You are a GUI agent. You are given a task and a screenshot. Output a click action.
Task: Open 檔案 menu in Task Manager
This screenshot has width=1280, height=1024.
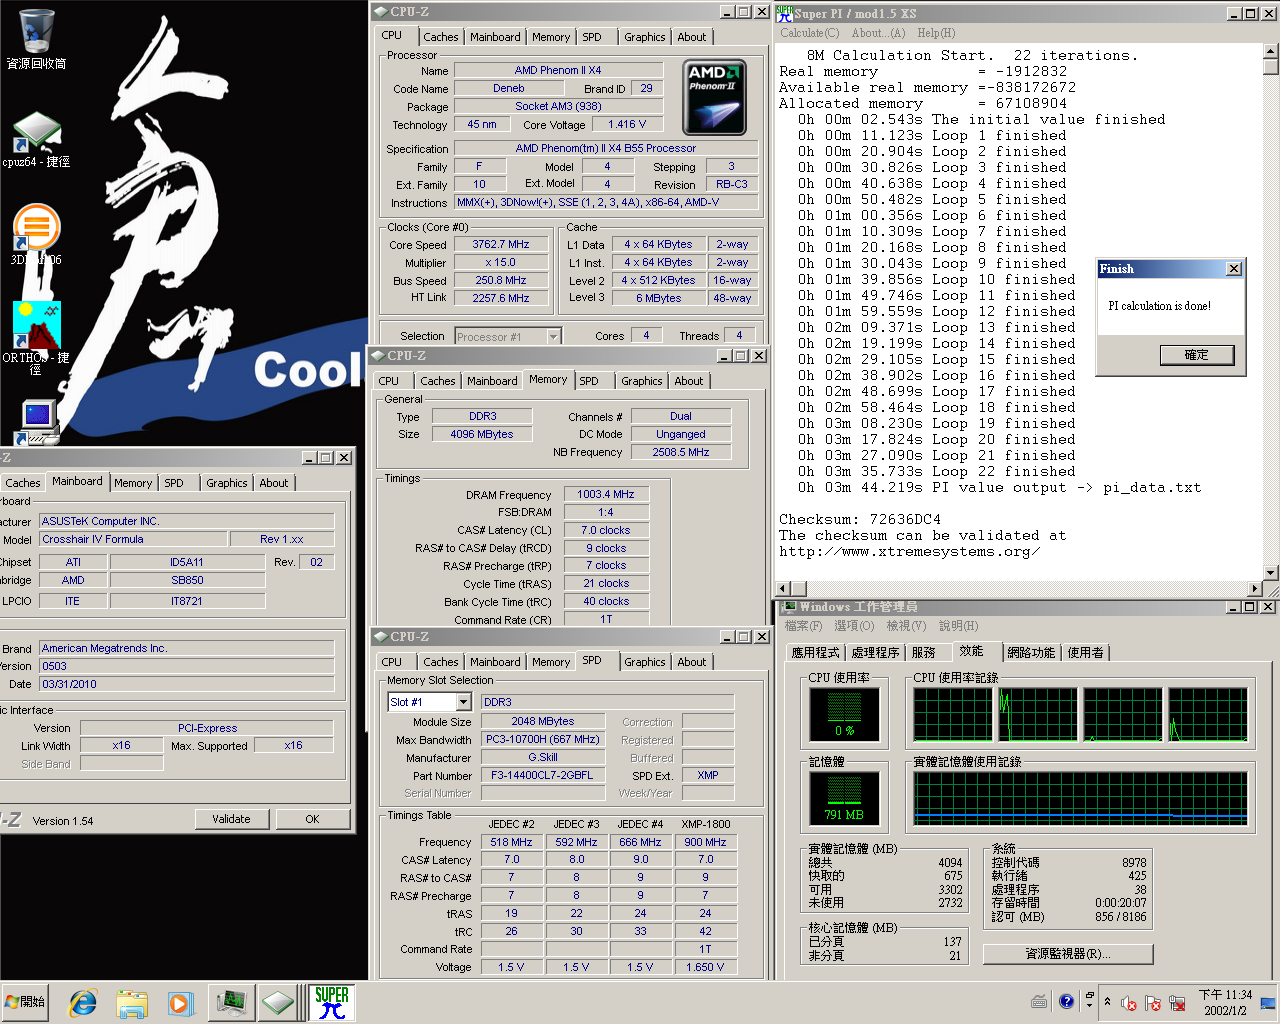point(803,626)
